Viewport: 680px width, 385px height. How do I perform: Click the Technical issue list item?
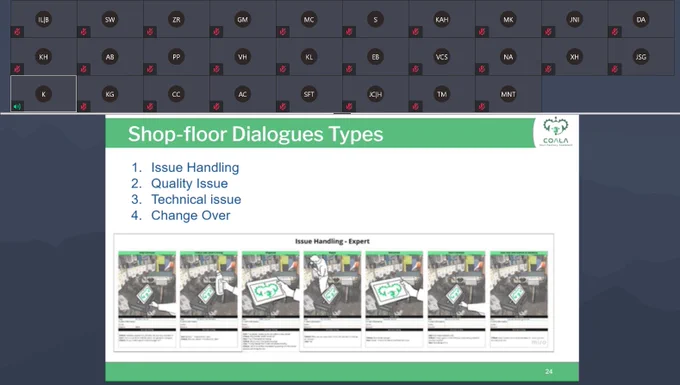click(x=196, y=199)
